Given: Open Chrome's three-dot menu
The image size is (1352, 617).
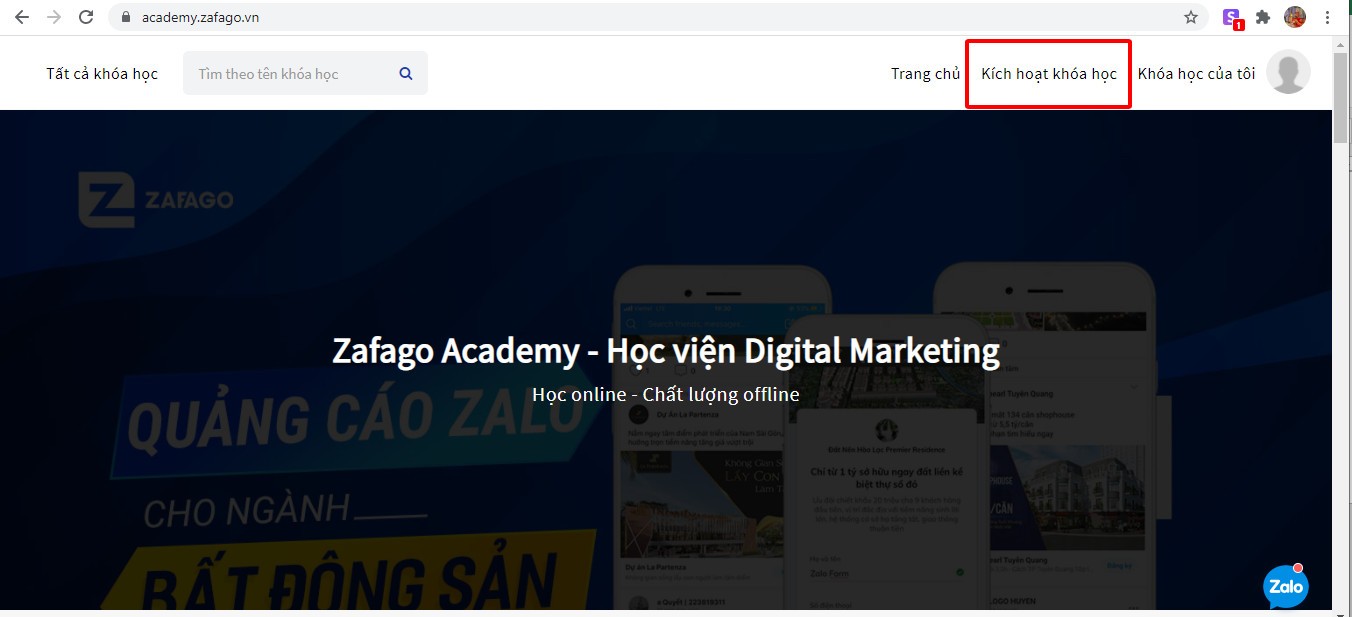Looking at the screenshot, I should (1327, 17).
